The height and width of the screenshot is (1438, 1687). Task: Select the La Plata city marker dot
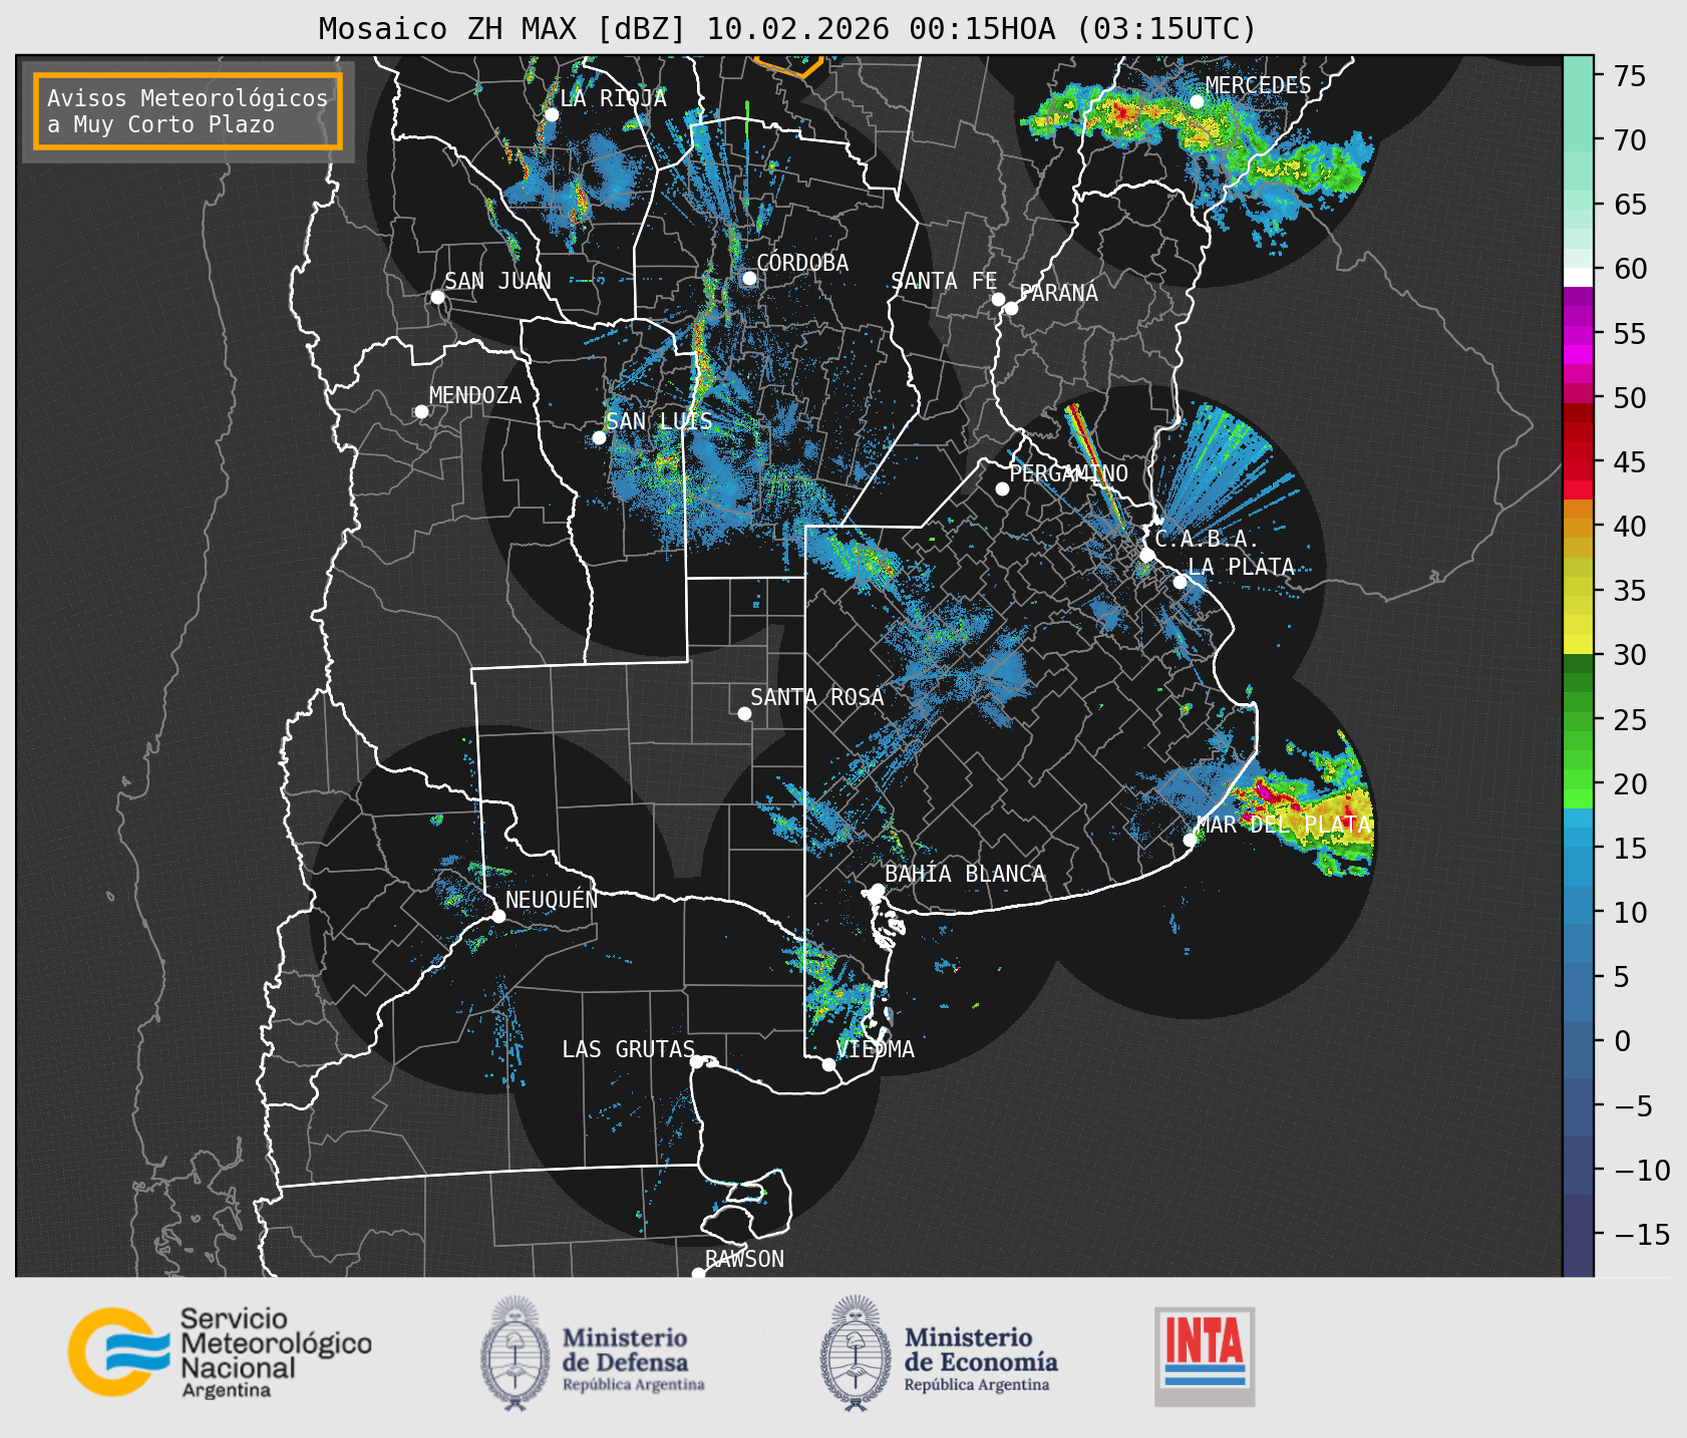tap(1180, 582)
